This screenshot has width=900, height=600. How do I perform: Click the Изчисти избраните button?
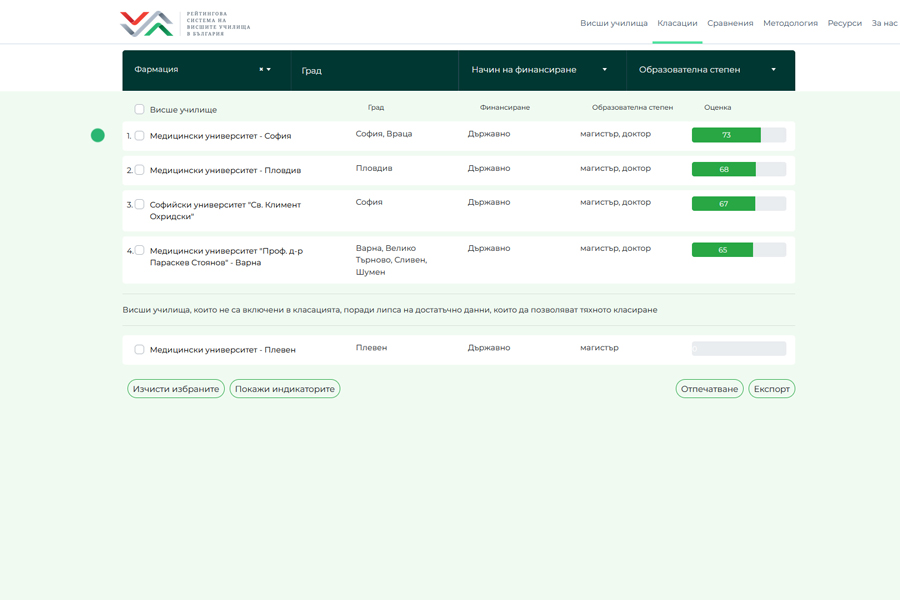pyautogui.click(x=176, y=389)
